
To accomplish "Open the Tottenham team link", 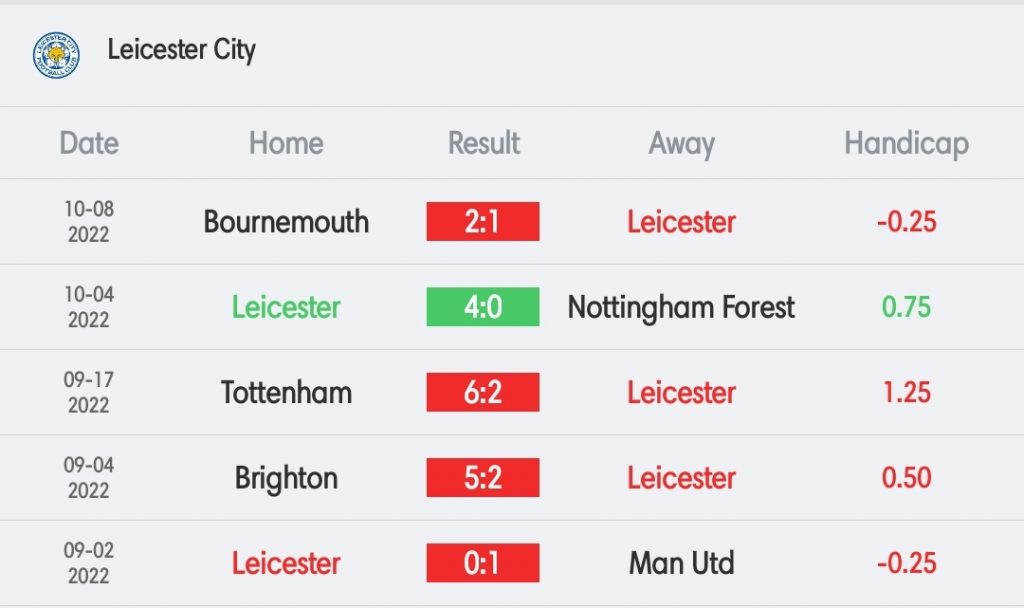I will 286,392.
